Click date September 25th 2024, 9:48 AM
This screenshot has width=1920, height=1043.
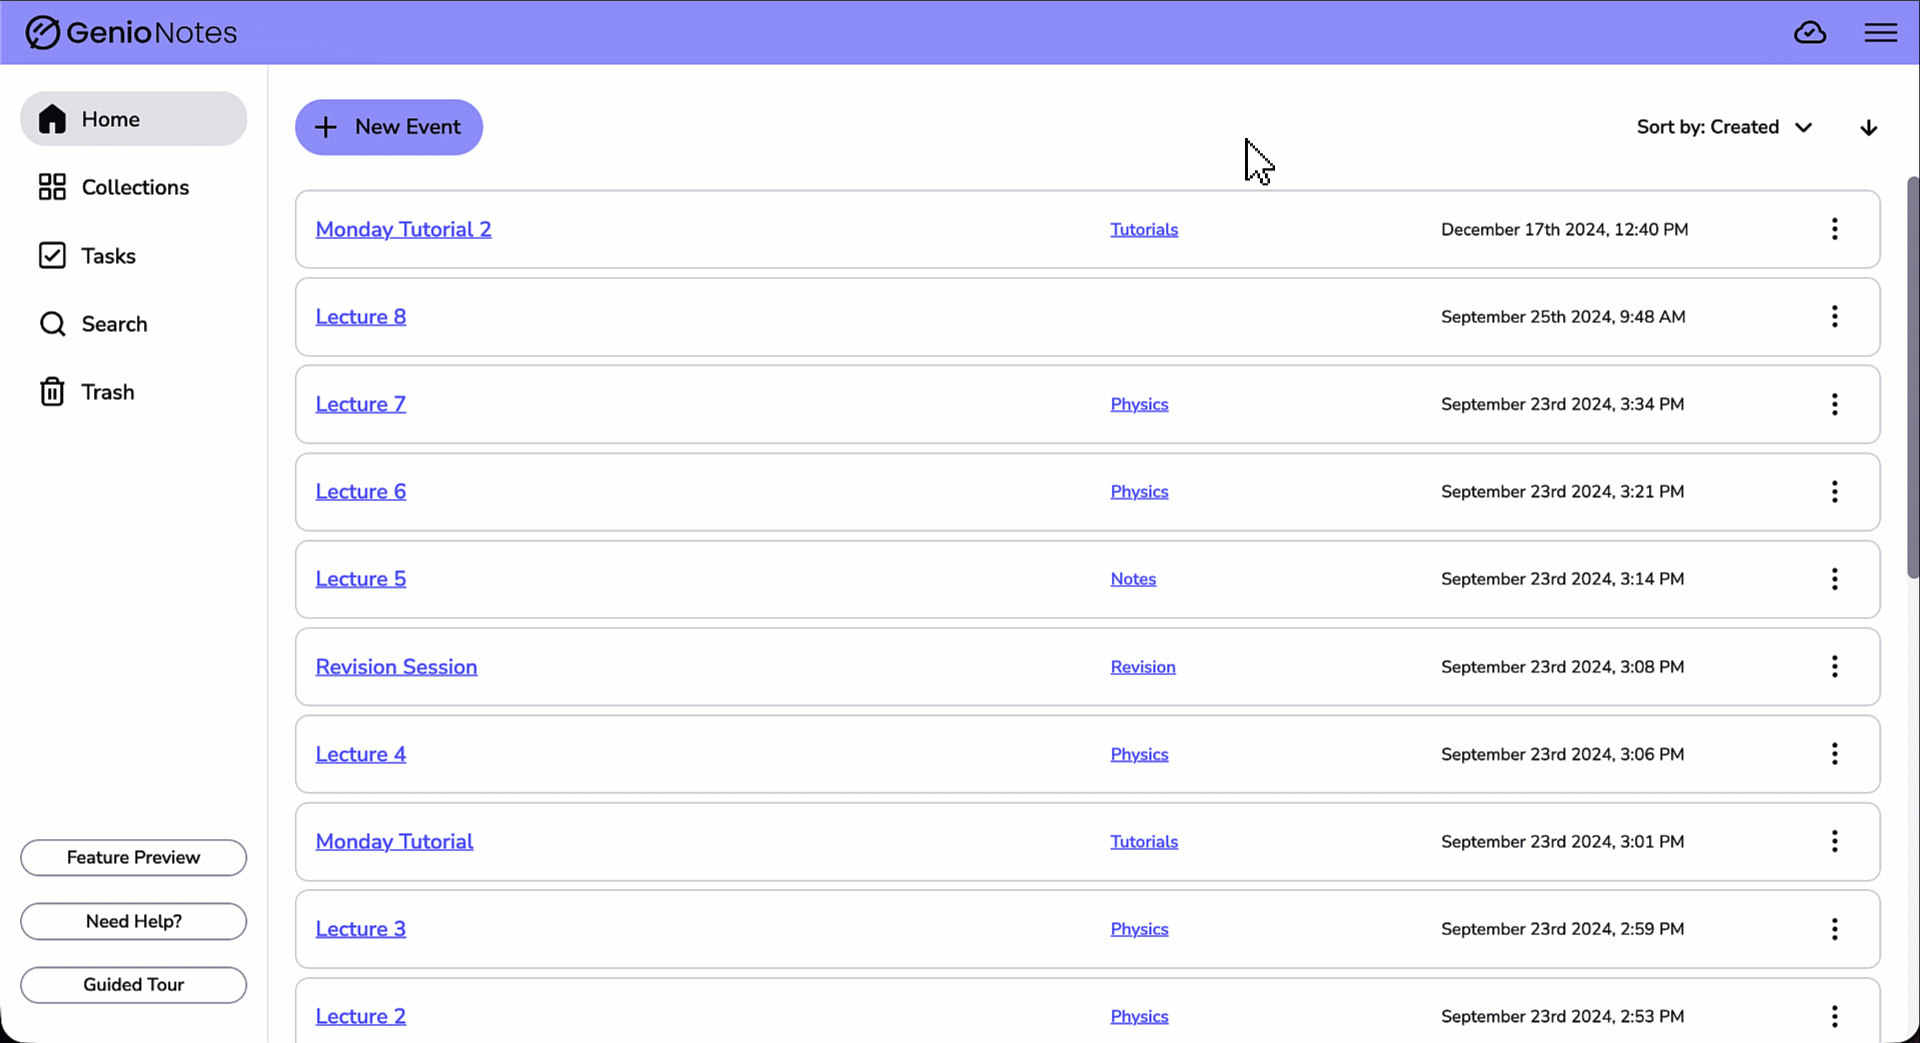[x=1563, y=317]
